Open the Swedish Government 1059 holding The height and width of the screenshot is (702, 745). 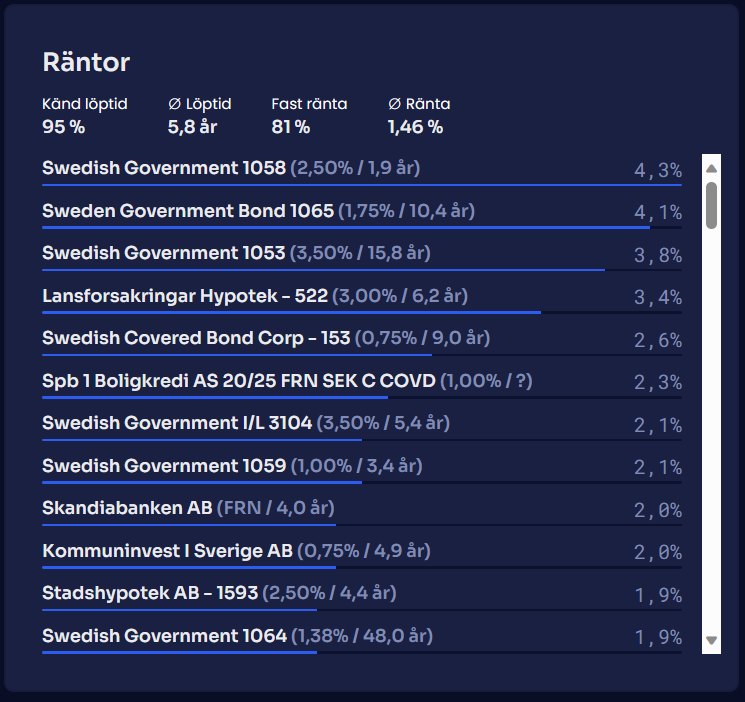164,466
